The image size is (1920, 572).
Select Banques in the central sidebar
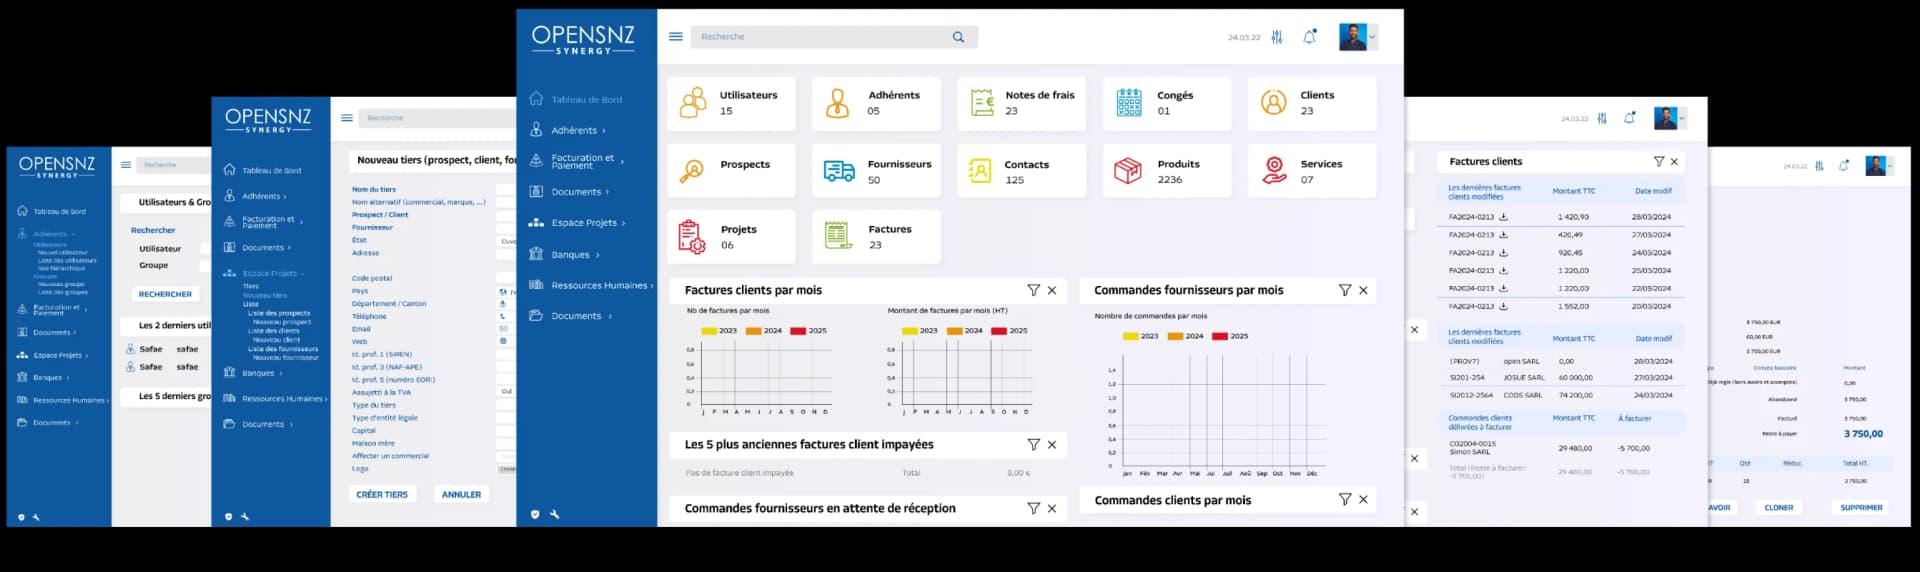click(x=570, y=255)
